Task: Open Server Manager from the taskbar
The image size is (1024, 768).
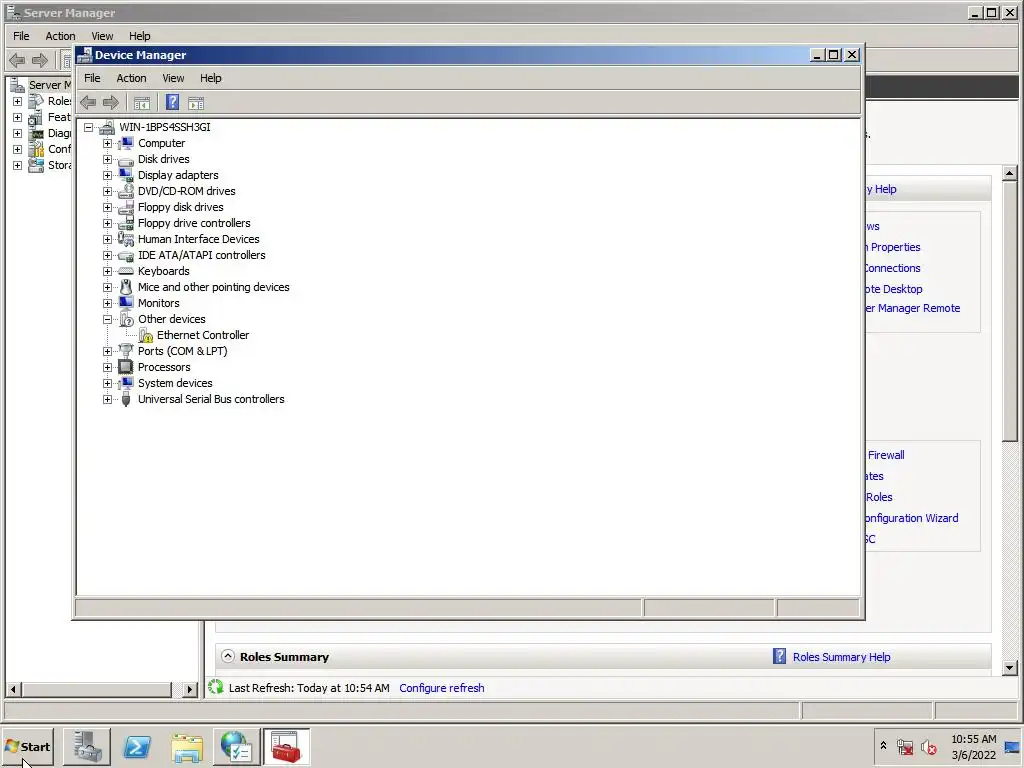Action: pyautogui.click(x=87, y=747)
